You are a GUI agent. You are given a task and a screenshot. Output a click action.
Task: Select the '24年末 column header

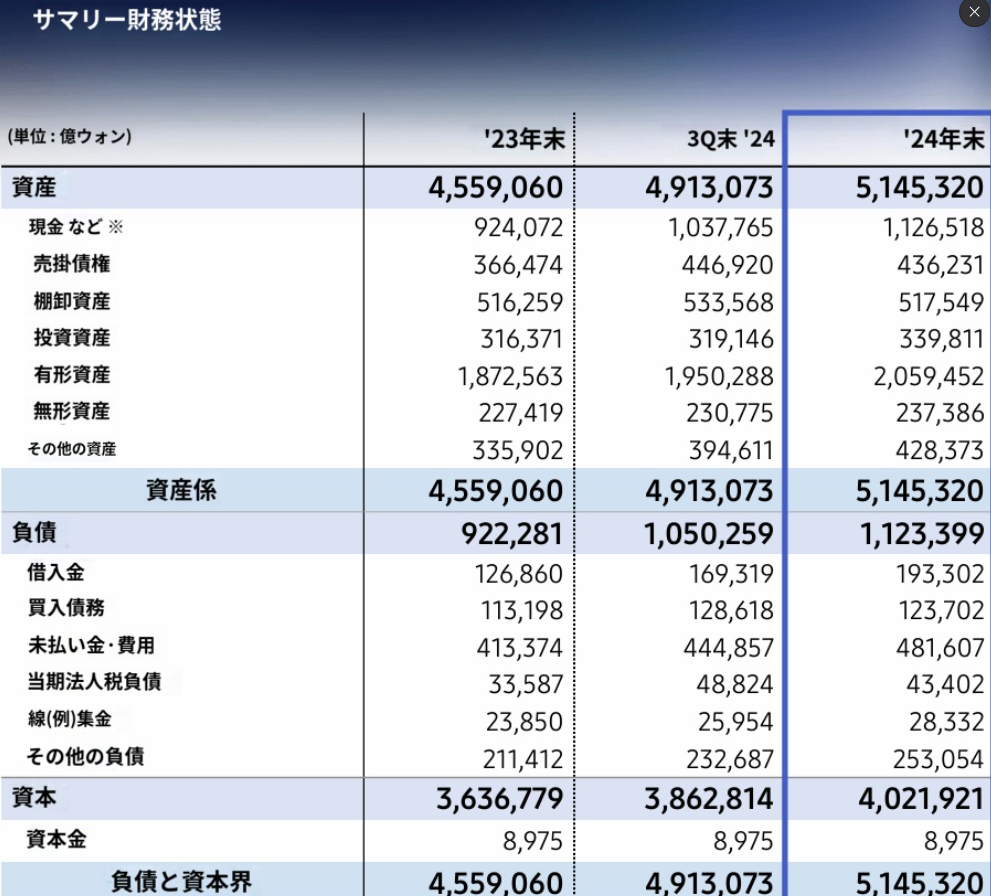coord(944,140)
